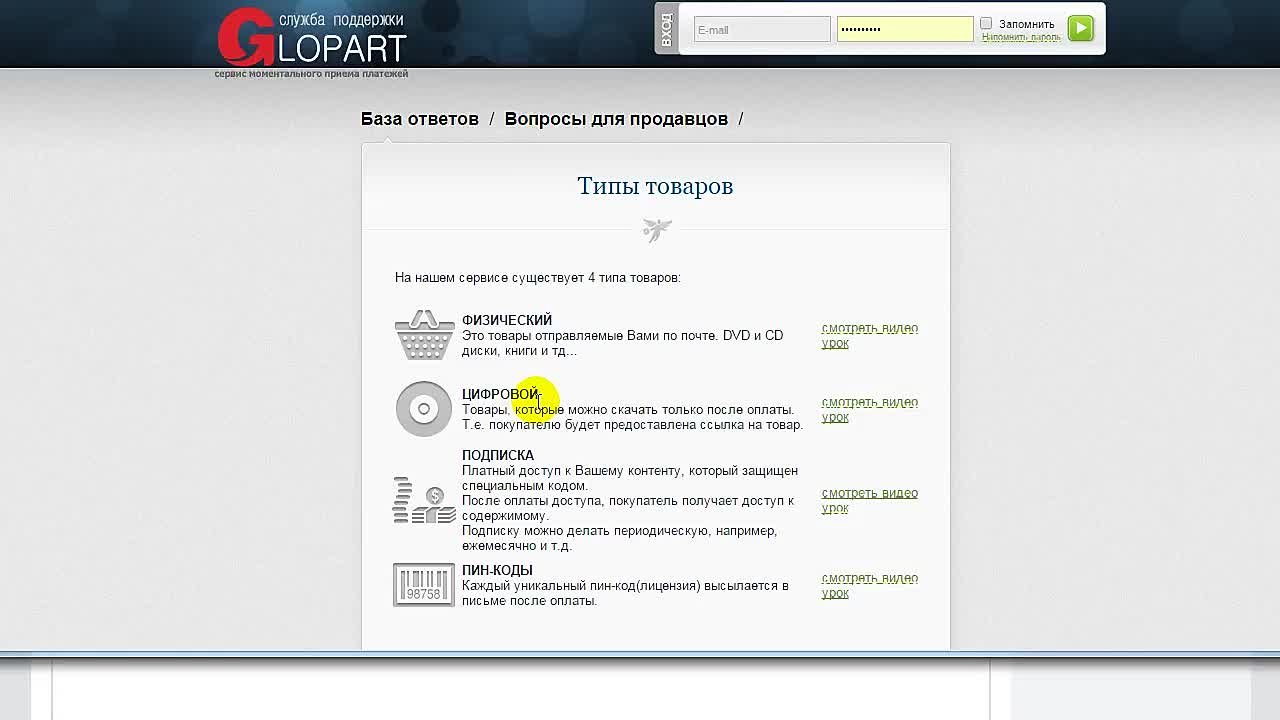Click the Типы товаров page title
This screenshot has height=720, width=1280.
(x=655, y=186)
